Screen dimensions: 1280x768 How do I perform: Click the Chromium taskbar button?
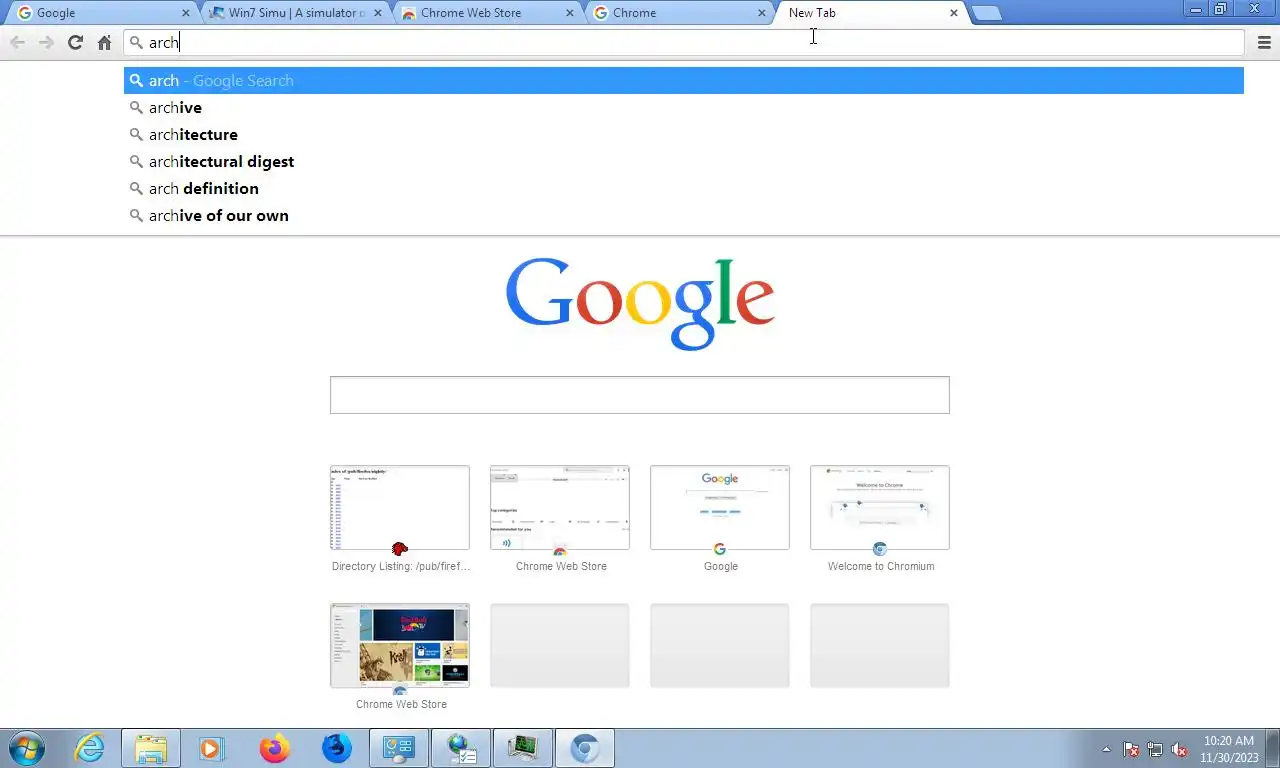pyautogui.click(x=585, y=748)
